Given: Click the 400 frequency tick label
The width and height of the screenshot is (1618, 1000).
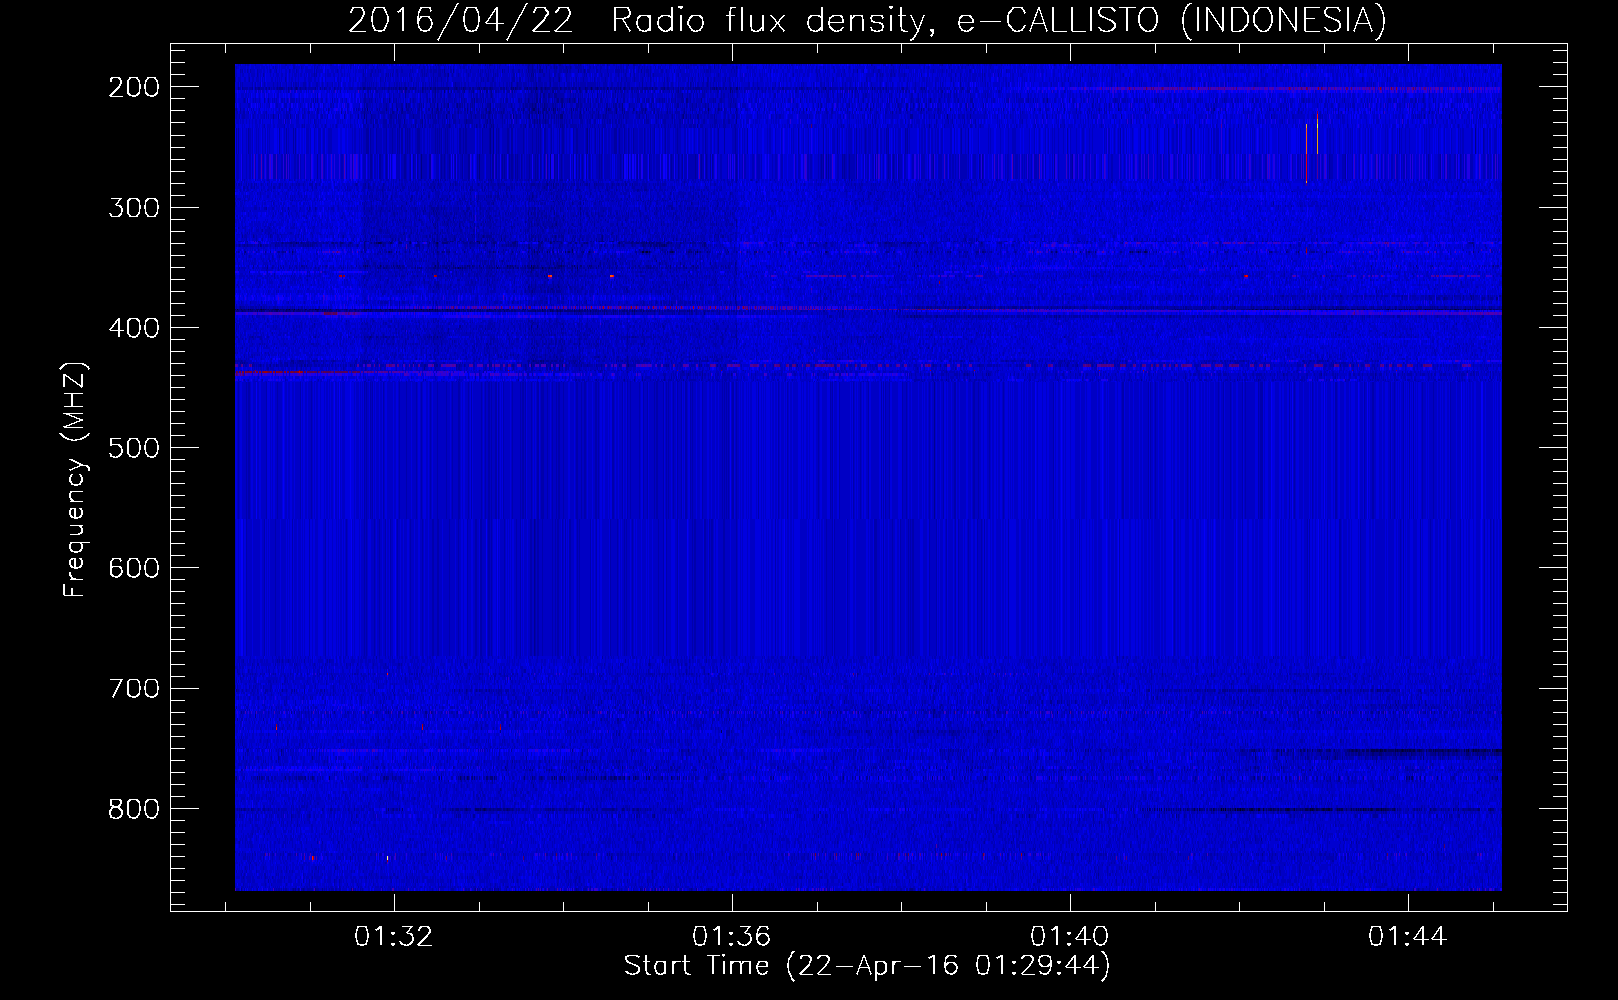Looking at the screenshot, I should 134,328.
